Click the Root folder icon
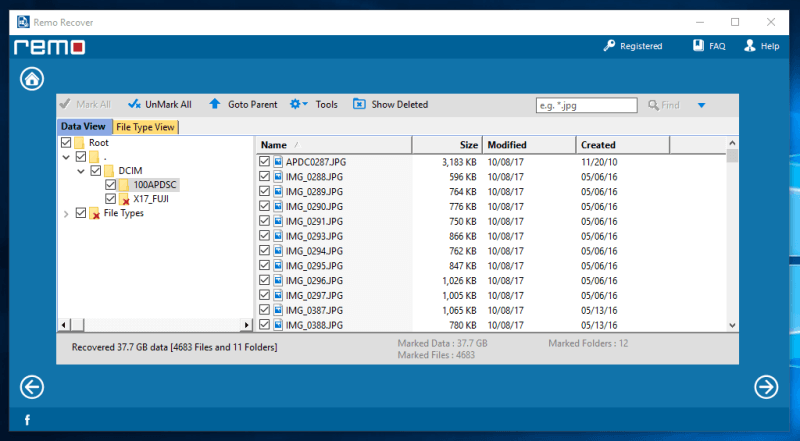This screenshot has width=800, height=441. pyautogui.click(x=79, y=142)
